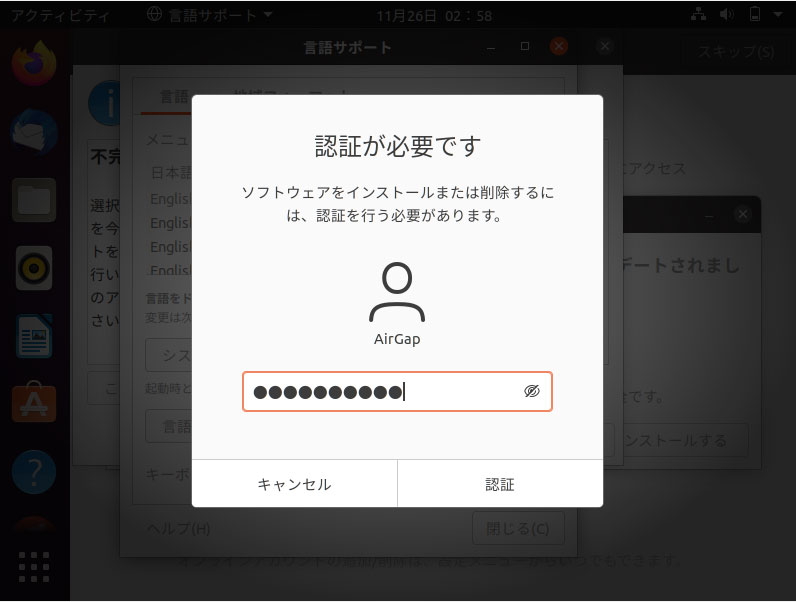Open Ubuntu Software from the dock
The image size is (796, 602).
point(34,402)
